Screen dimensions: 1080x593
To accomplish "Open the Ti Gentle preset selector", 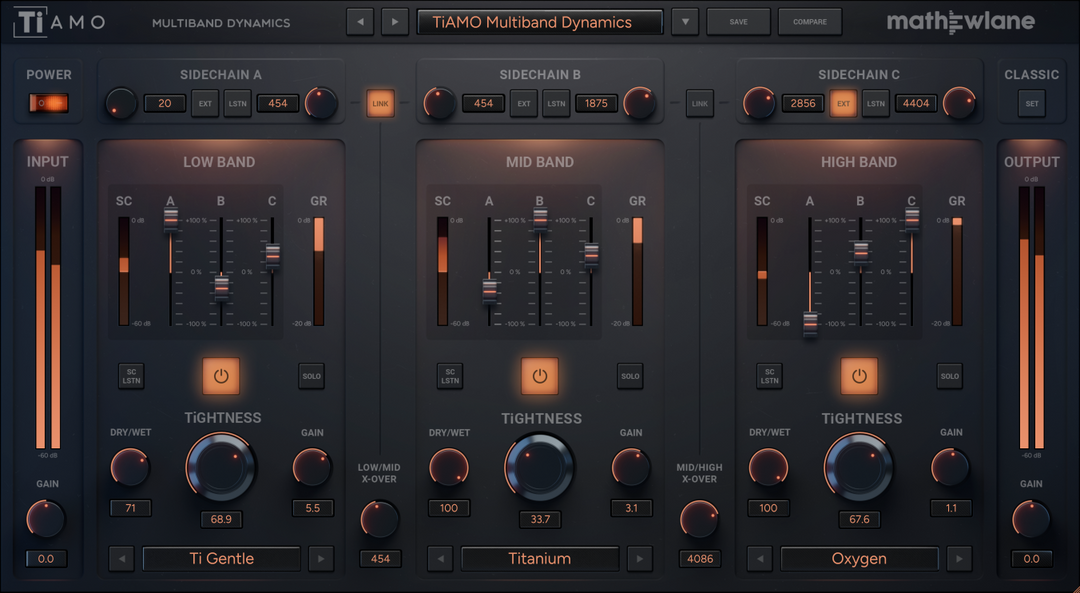I will click(221, 559).
